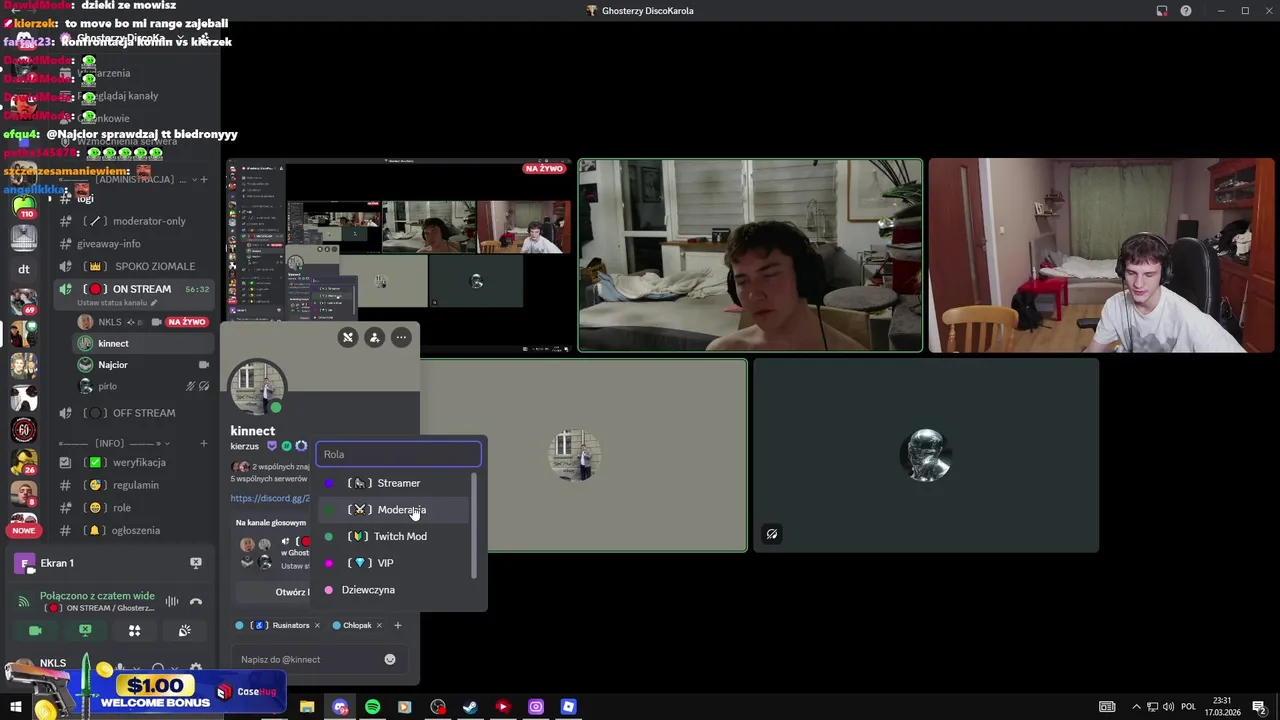Add a channel to the ADMINISTRACJA category
Image resolution: width=1280 pixels, height=720 pixels.
pos(204,180)
